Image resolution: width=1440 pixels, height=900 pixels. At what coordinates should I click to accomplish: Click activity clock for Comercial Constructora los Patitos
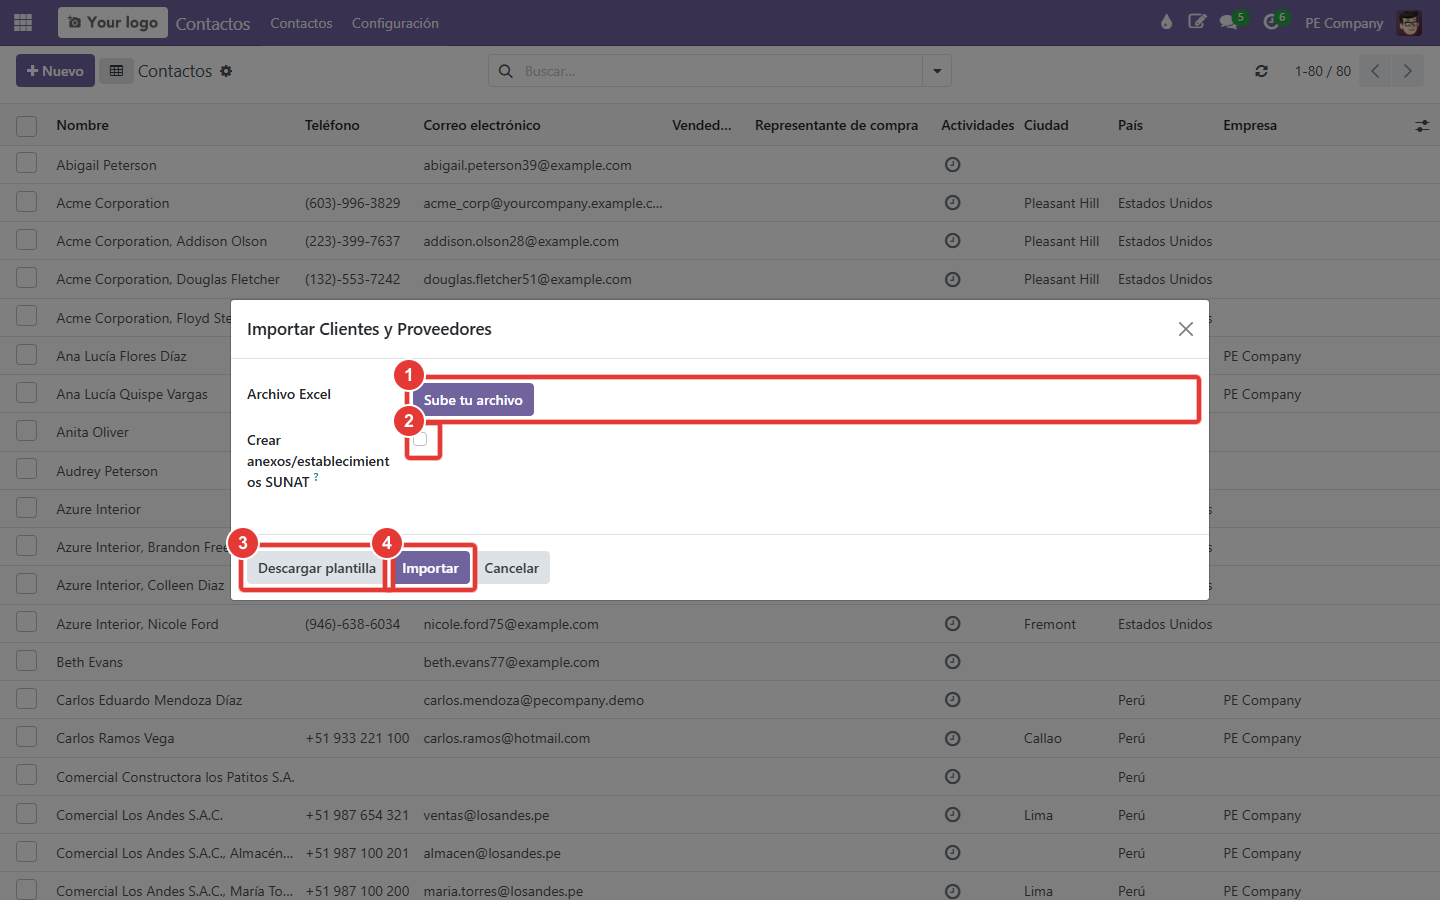pos(953,777)
